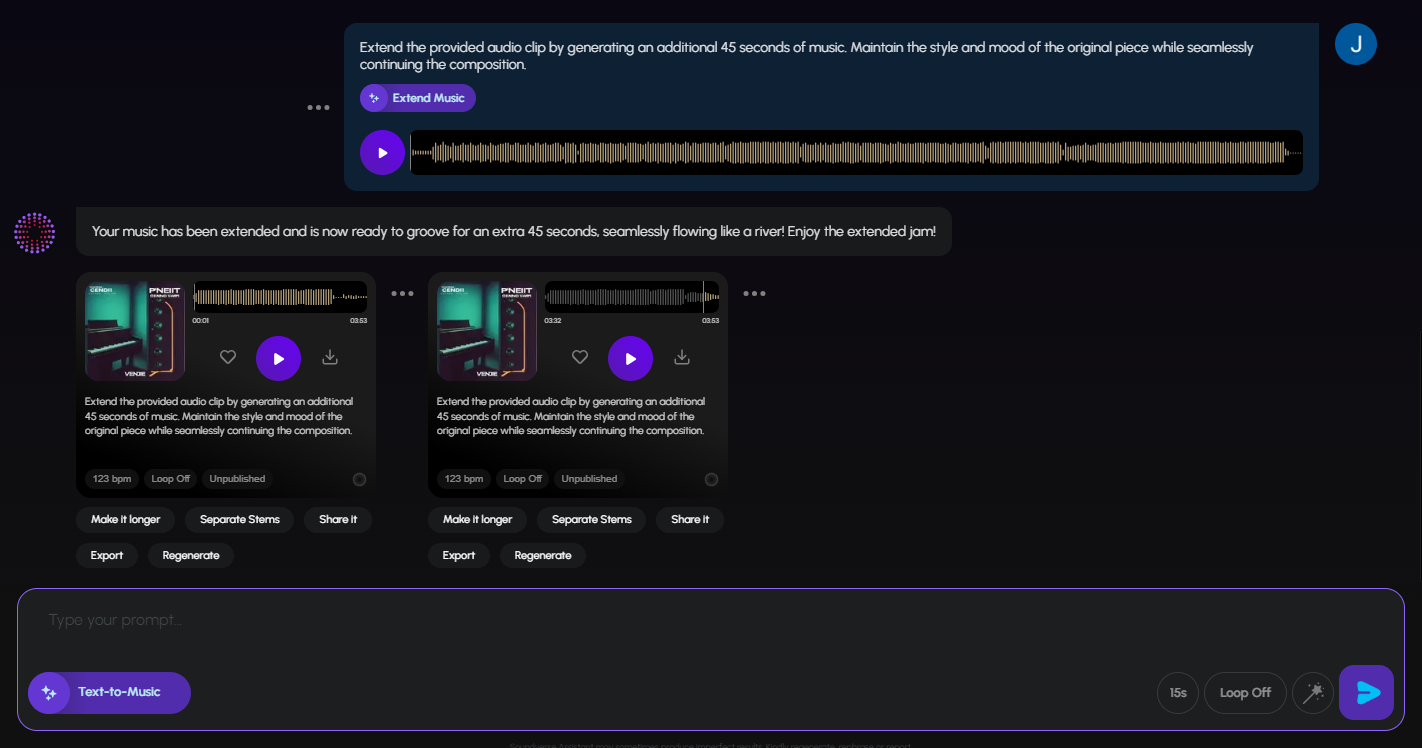Toggle Loop Off tag on the 03:32 track card
The image size is (1422, 748).
[x=522, y=479]
